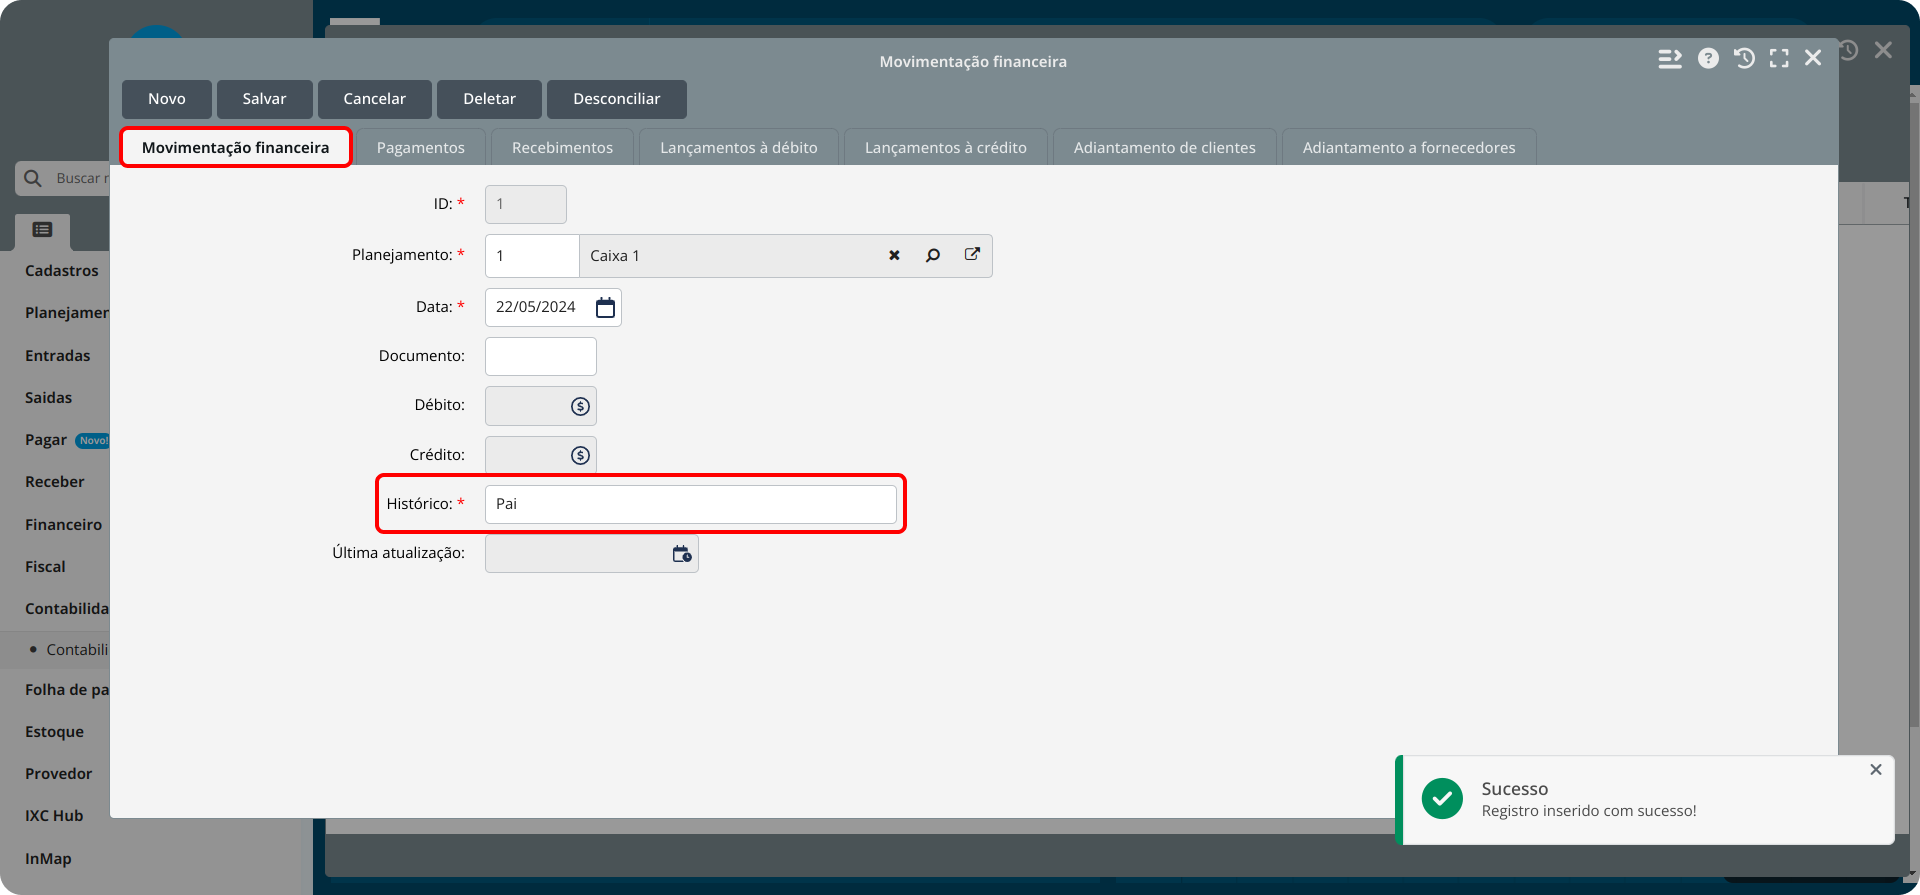
Task: Click the sidebar search magnifier icon
Action: pos(33,178)
